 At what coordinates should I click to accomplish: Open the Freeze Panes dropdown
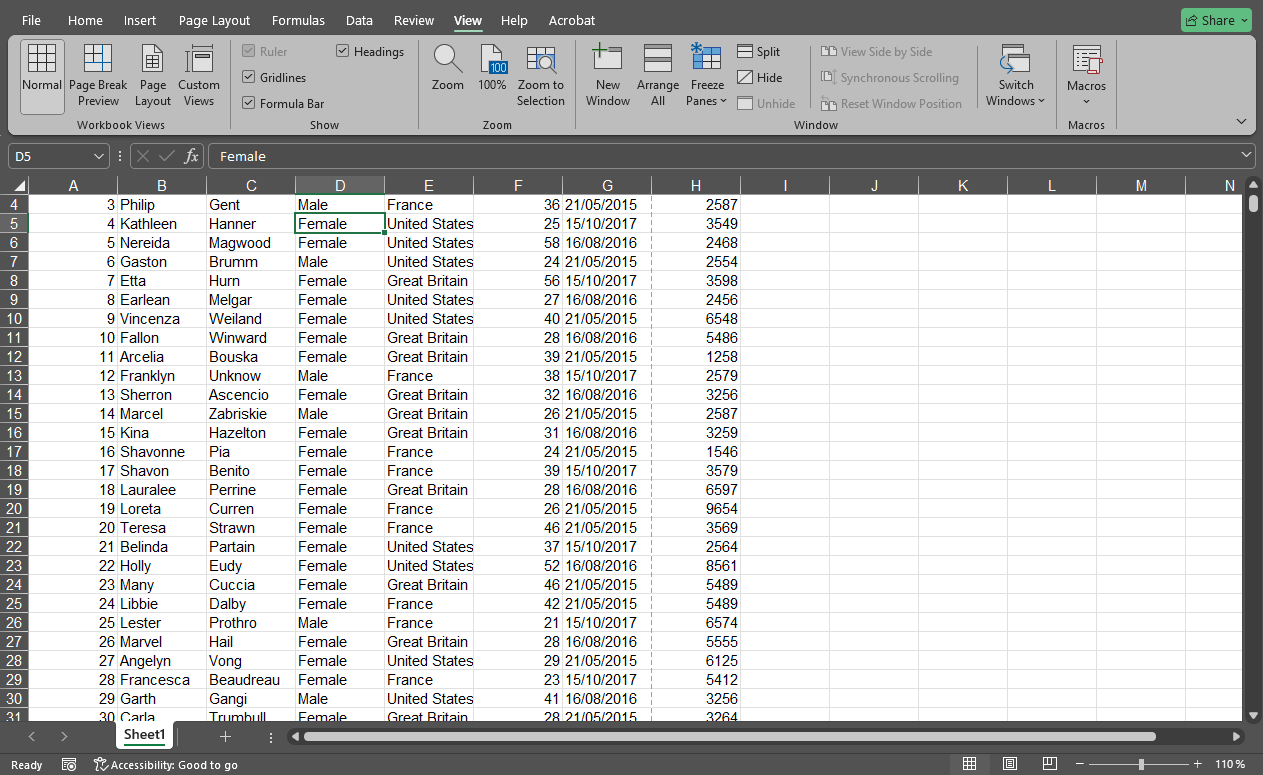click(x=707, y=93)
